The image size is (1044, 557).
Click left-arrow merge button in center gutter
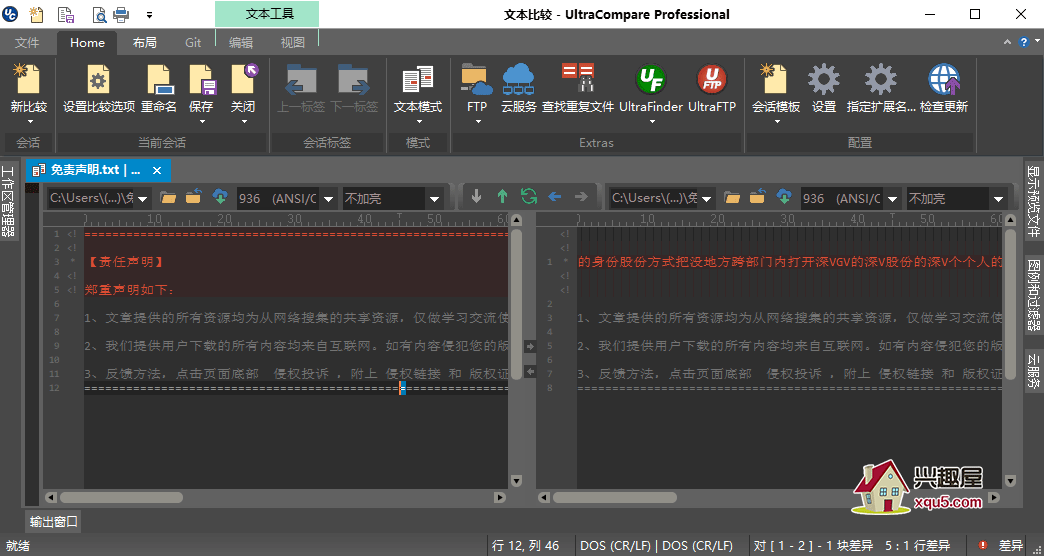pyautogui.click(x=530, y=372)
